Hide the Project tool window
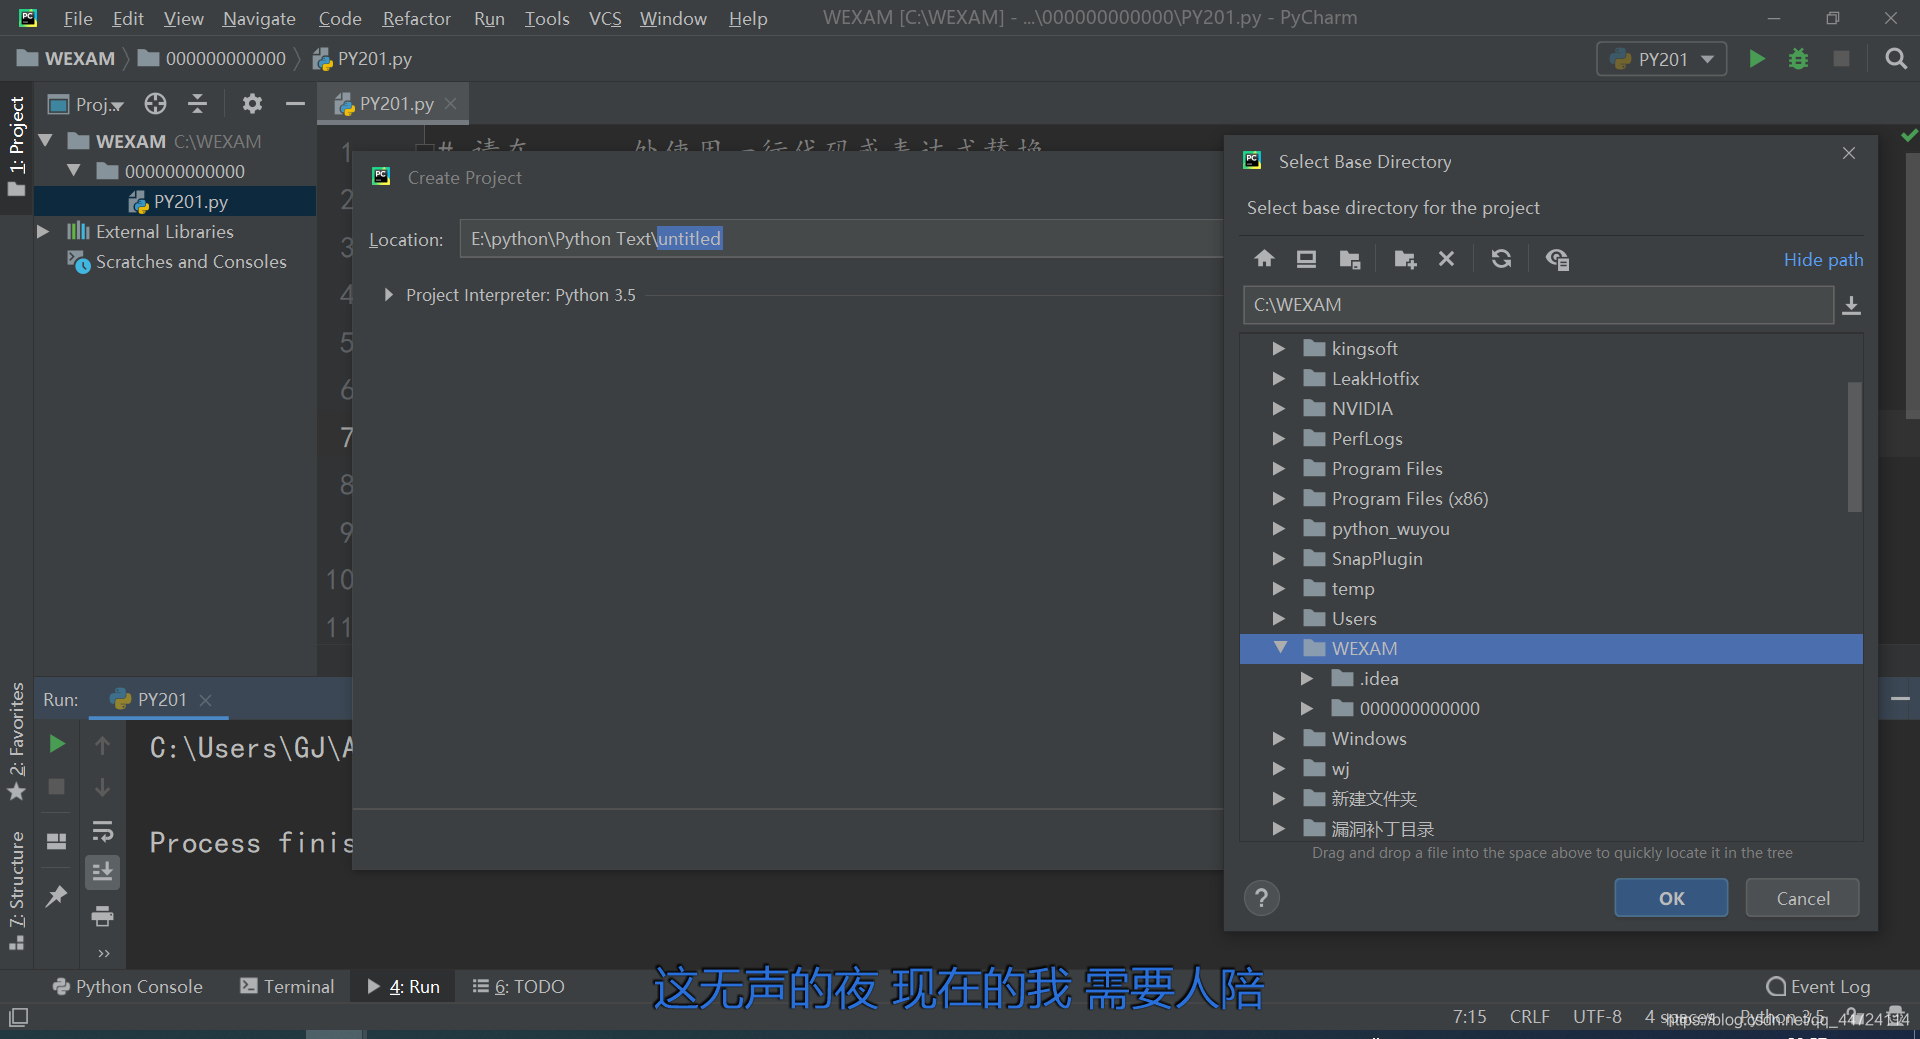Image resolution: width=1920 pixels, height=1039 pixels. pos(295,104)
